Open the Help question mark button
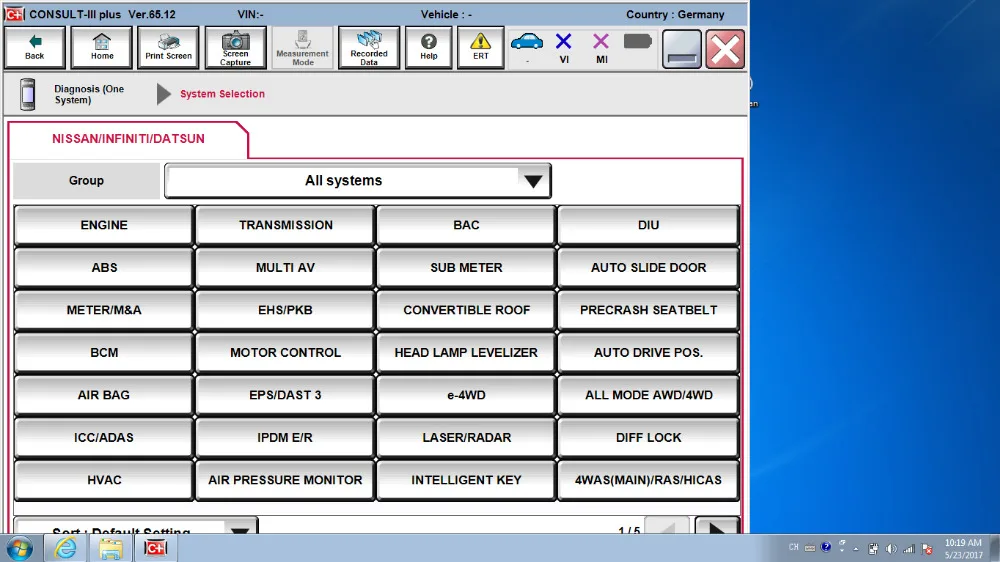This screenshot has width=1000, height=562. tap(429, 47)
